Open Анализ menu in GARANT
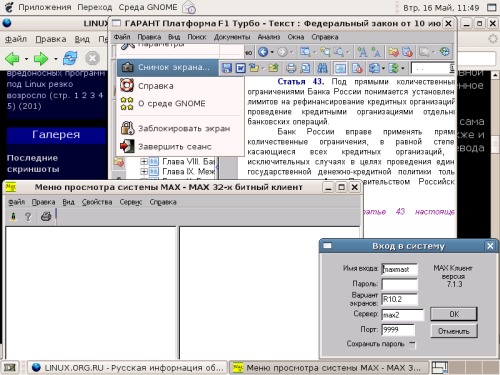Viewport: 500px width, 375px height. point(268,37)
